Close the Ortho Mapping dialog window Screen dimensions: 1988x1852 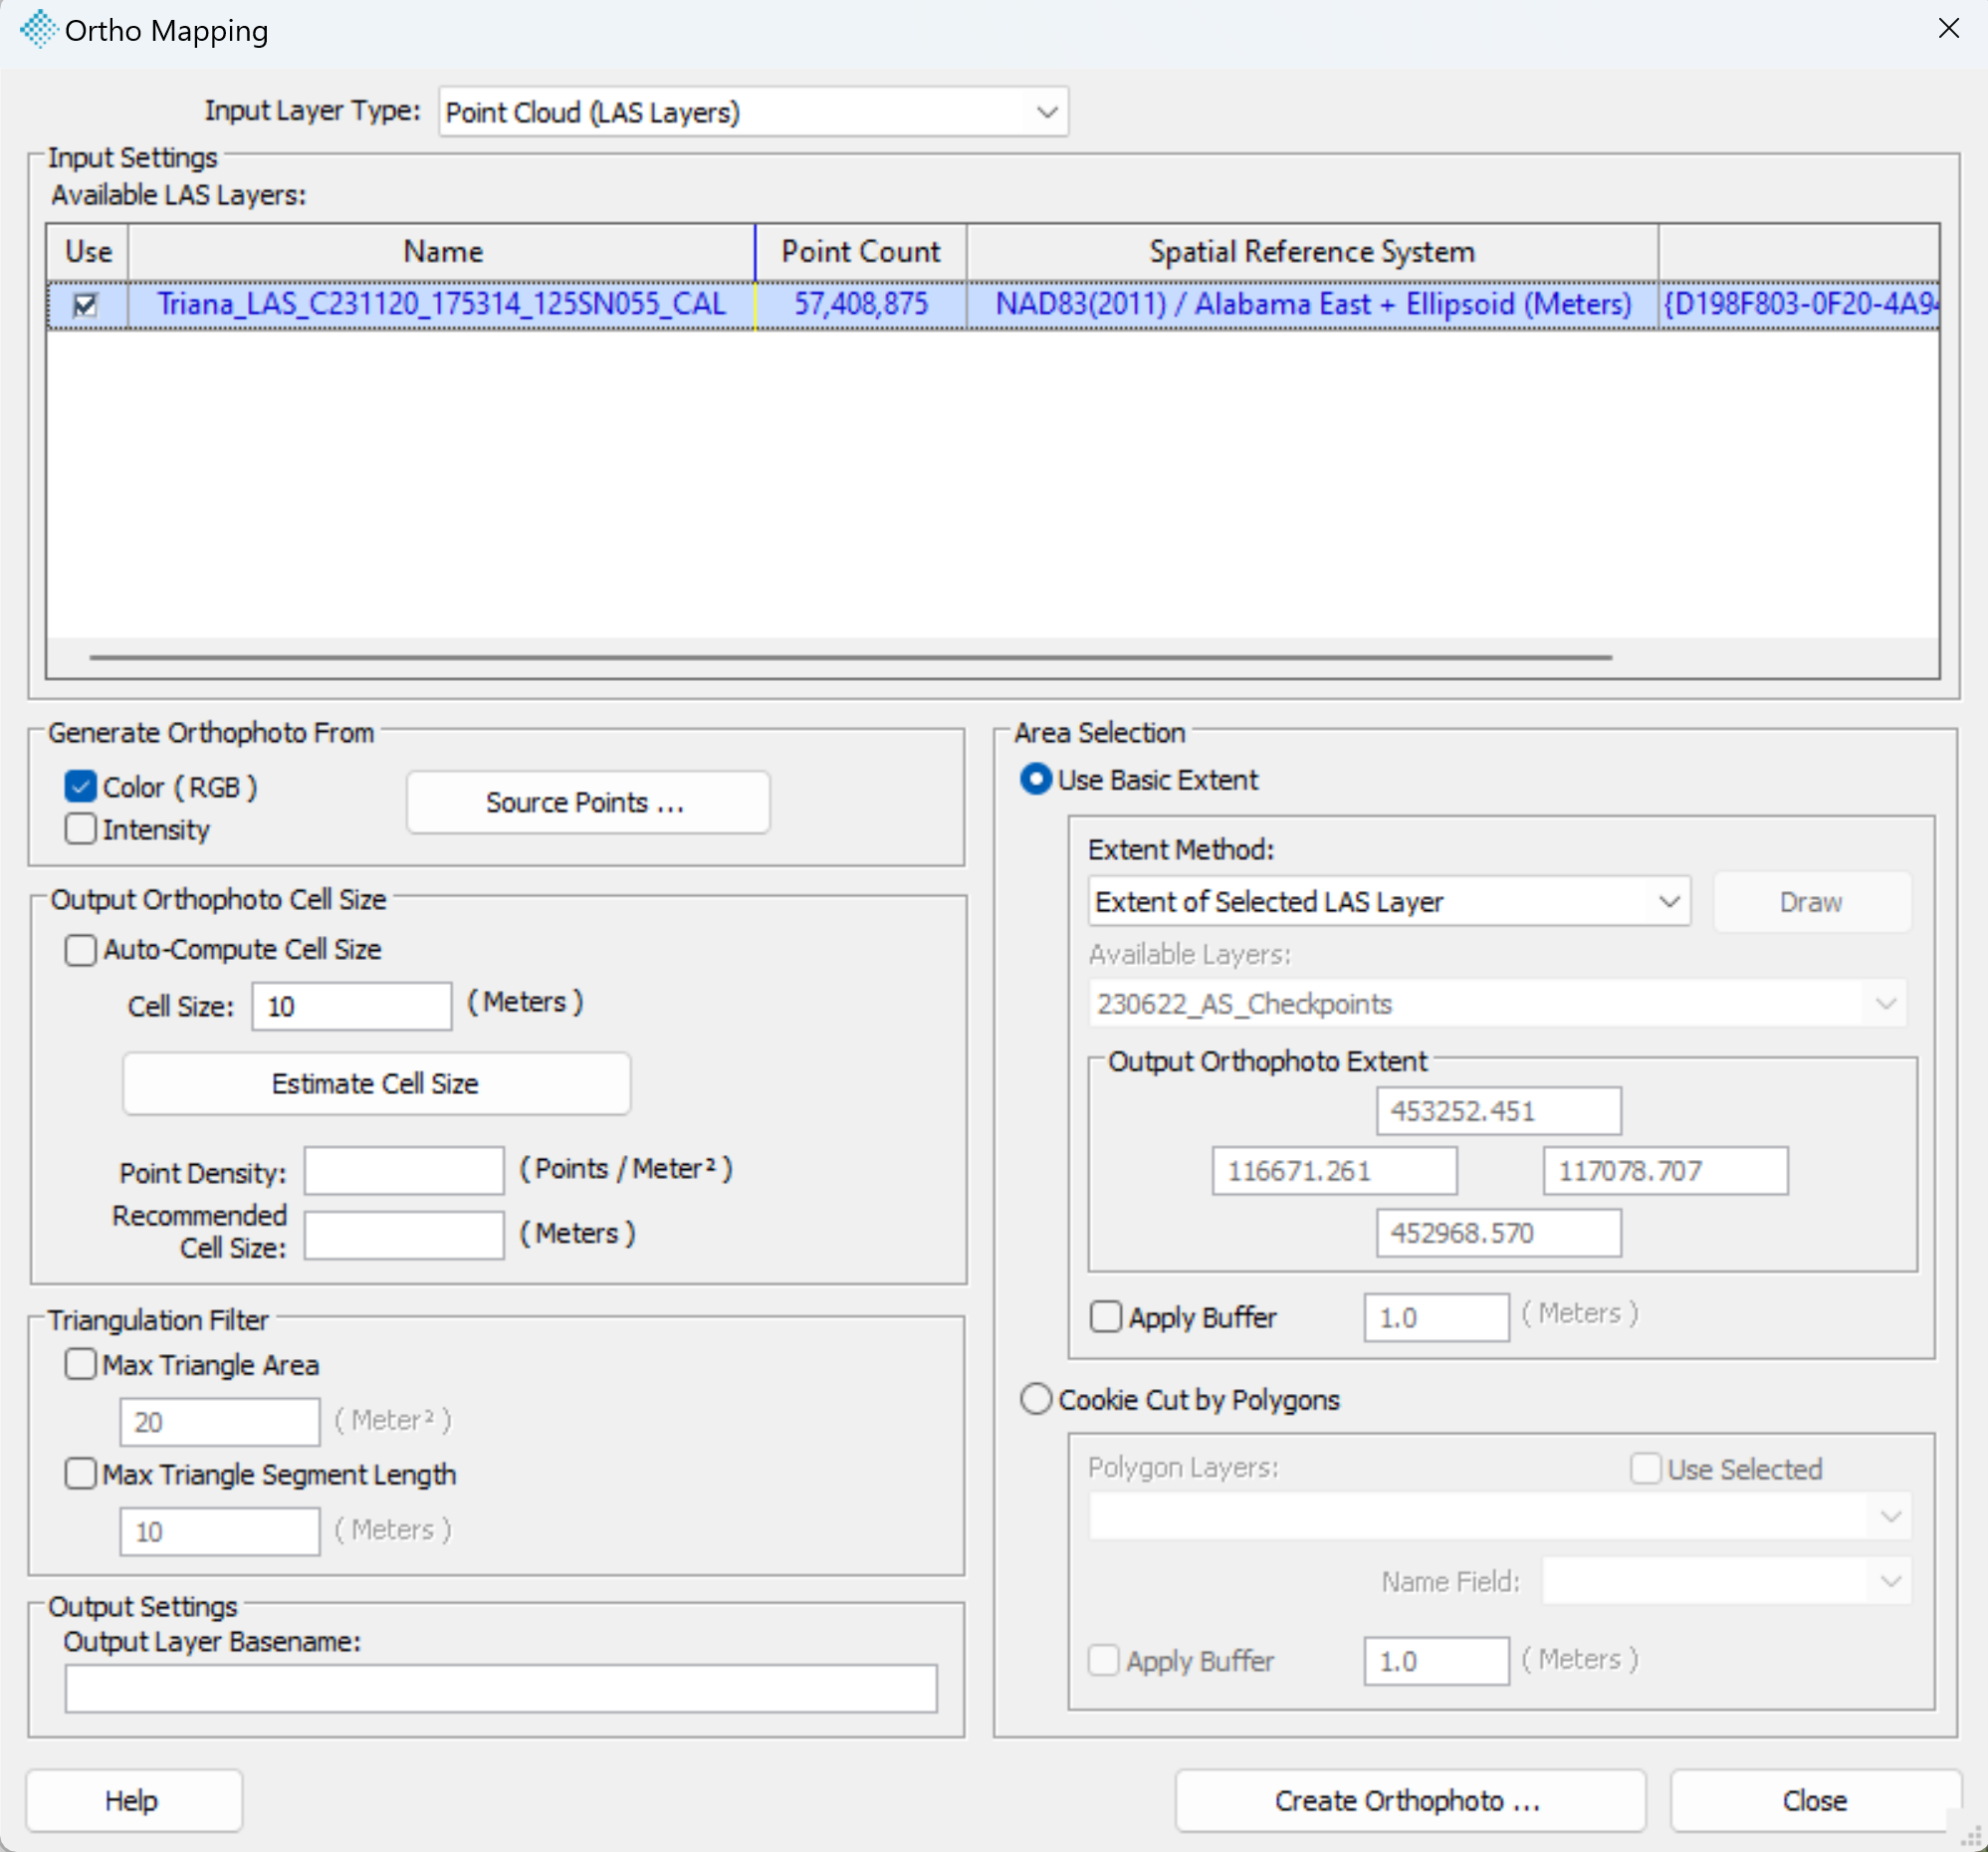point(1948,28)
